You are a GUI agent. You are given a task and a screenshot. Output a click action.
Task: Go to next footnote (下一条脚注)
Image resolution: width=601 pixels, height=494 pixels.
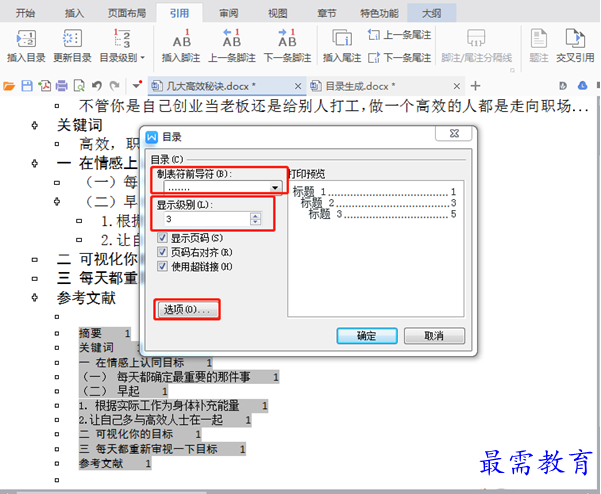287,46
